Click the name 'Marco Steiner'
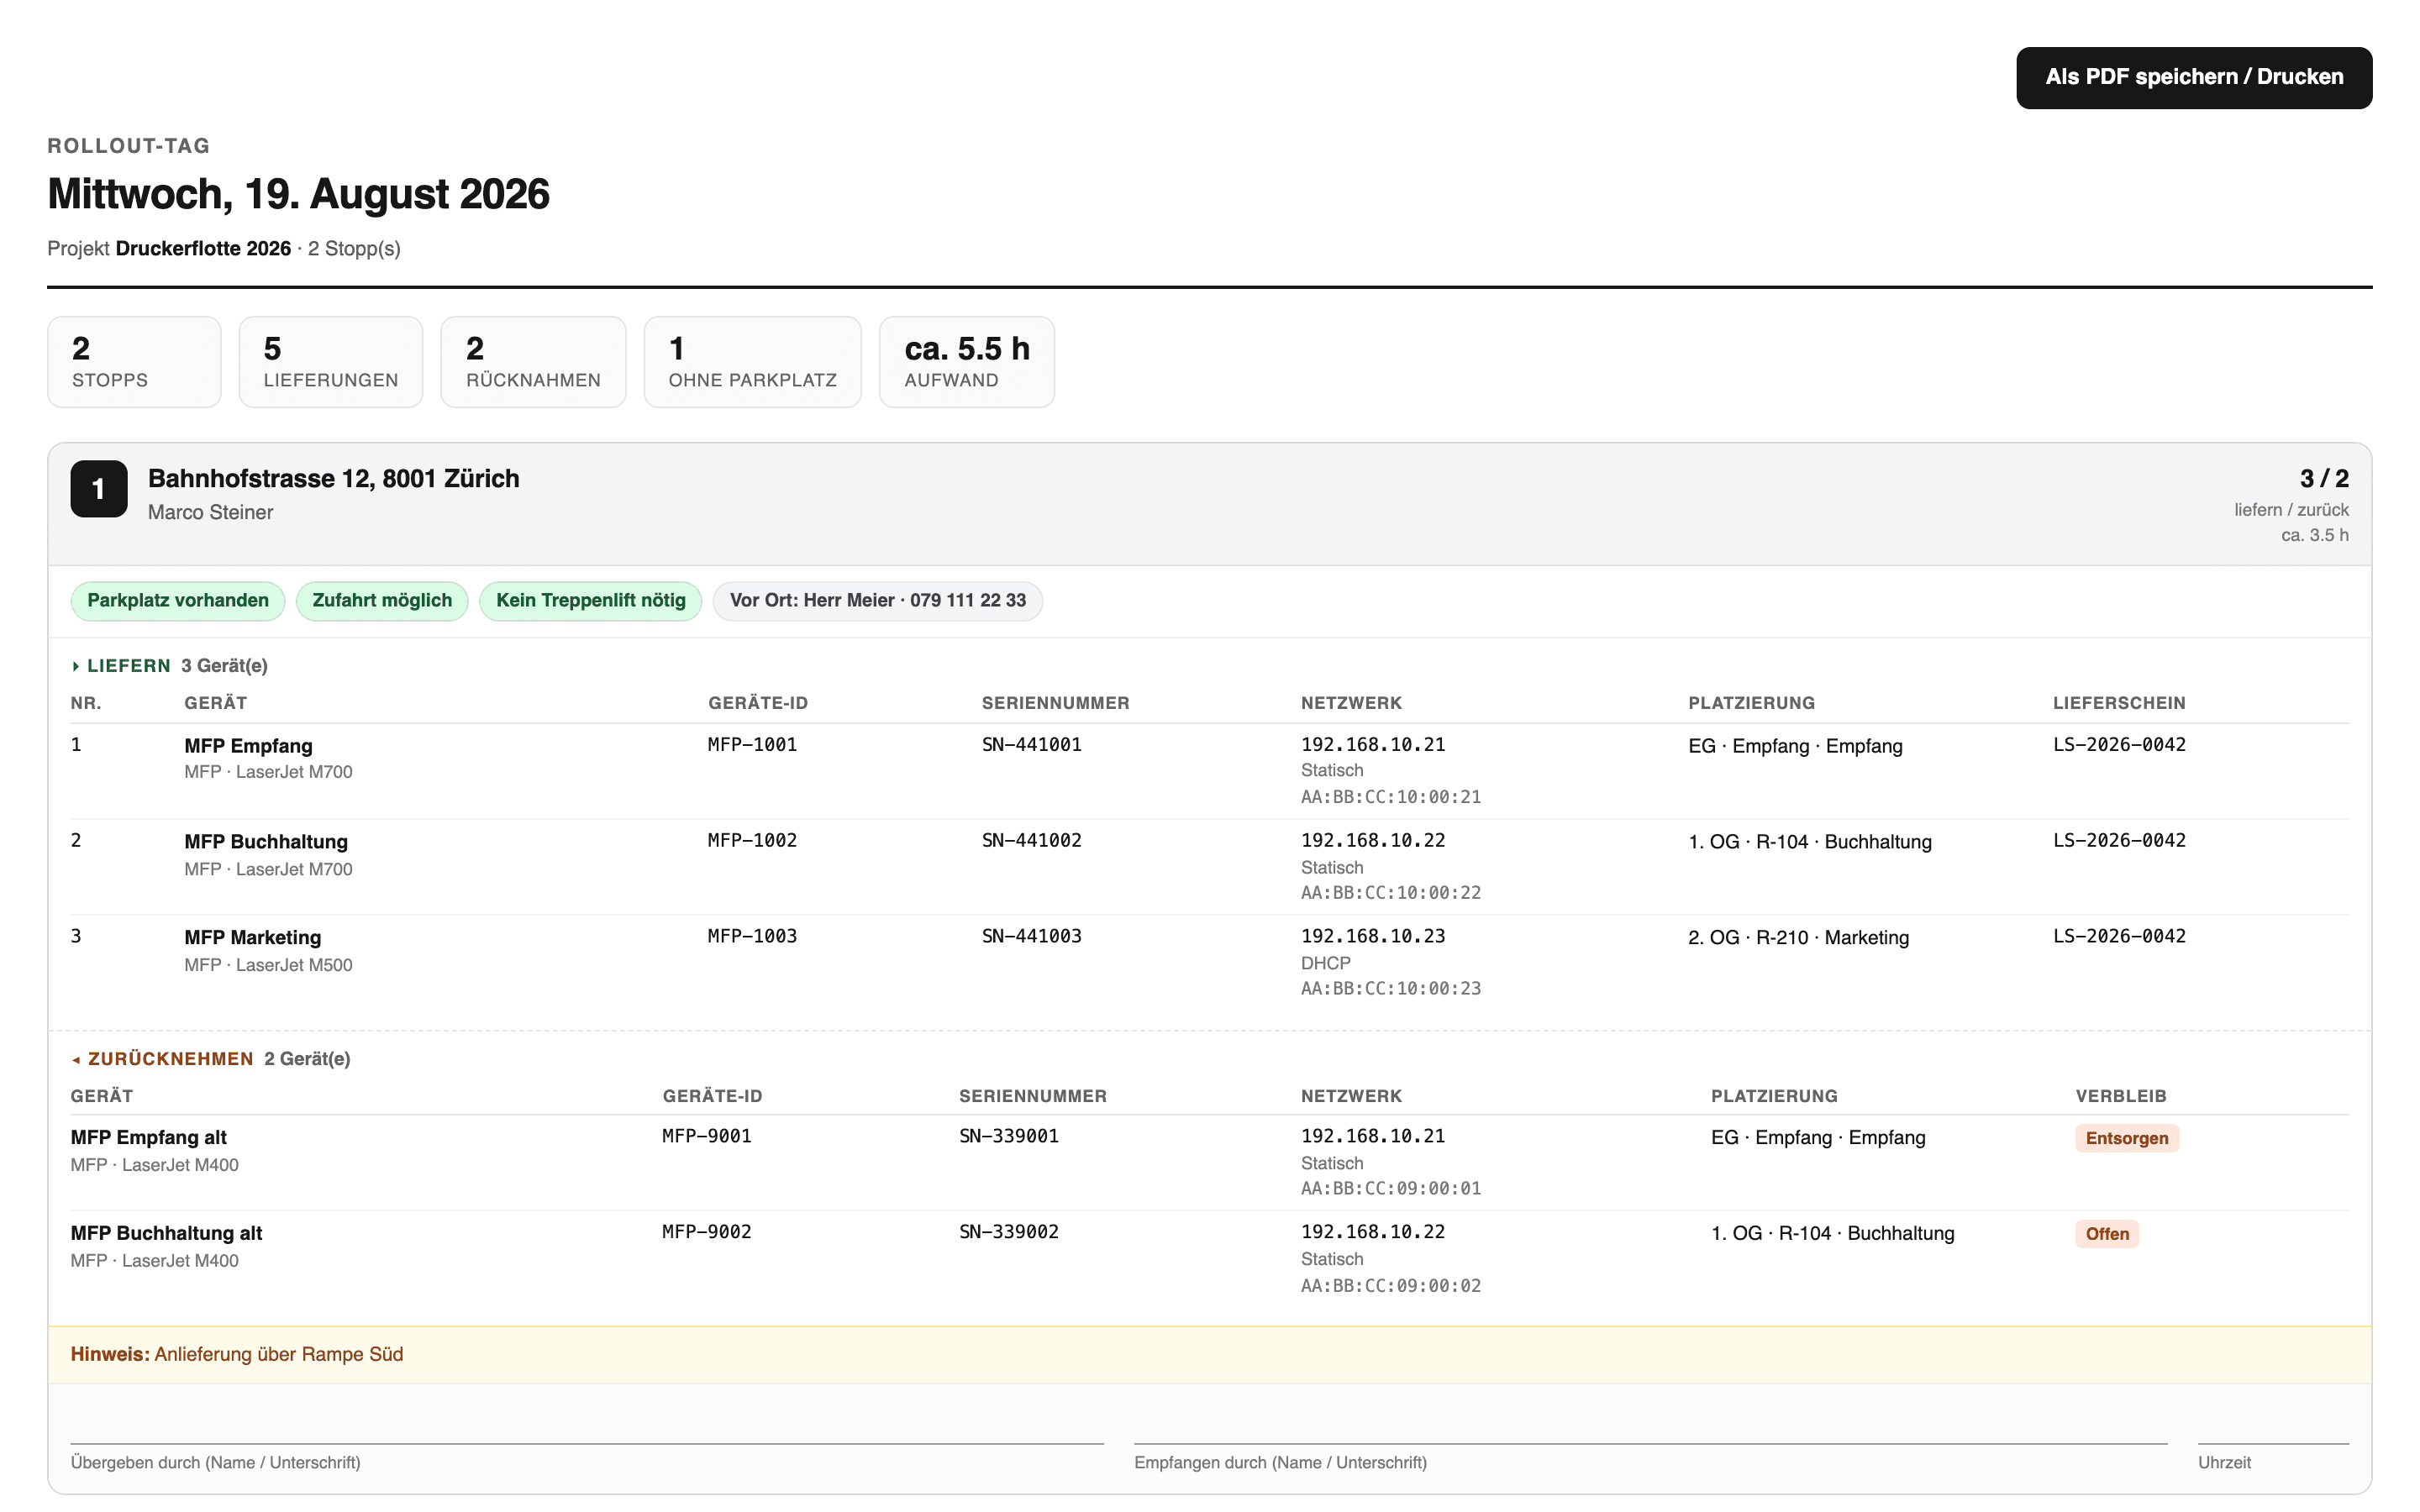 pos(210,512)
